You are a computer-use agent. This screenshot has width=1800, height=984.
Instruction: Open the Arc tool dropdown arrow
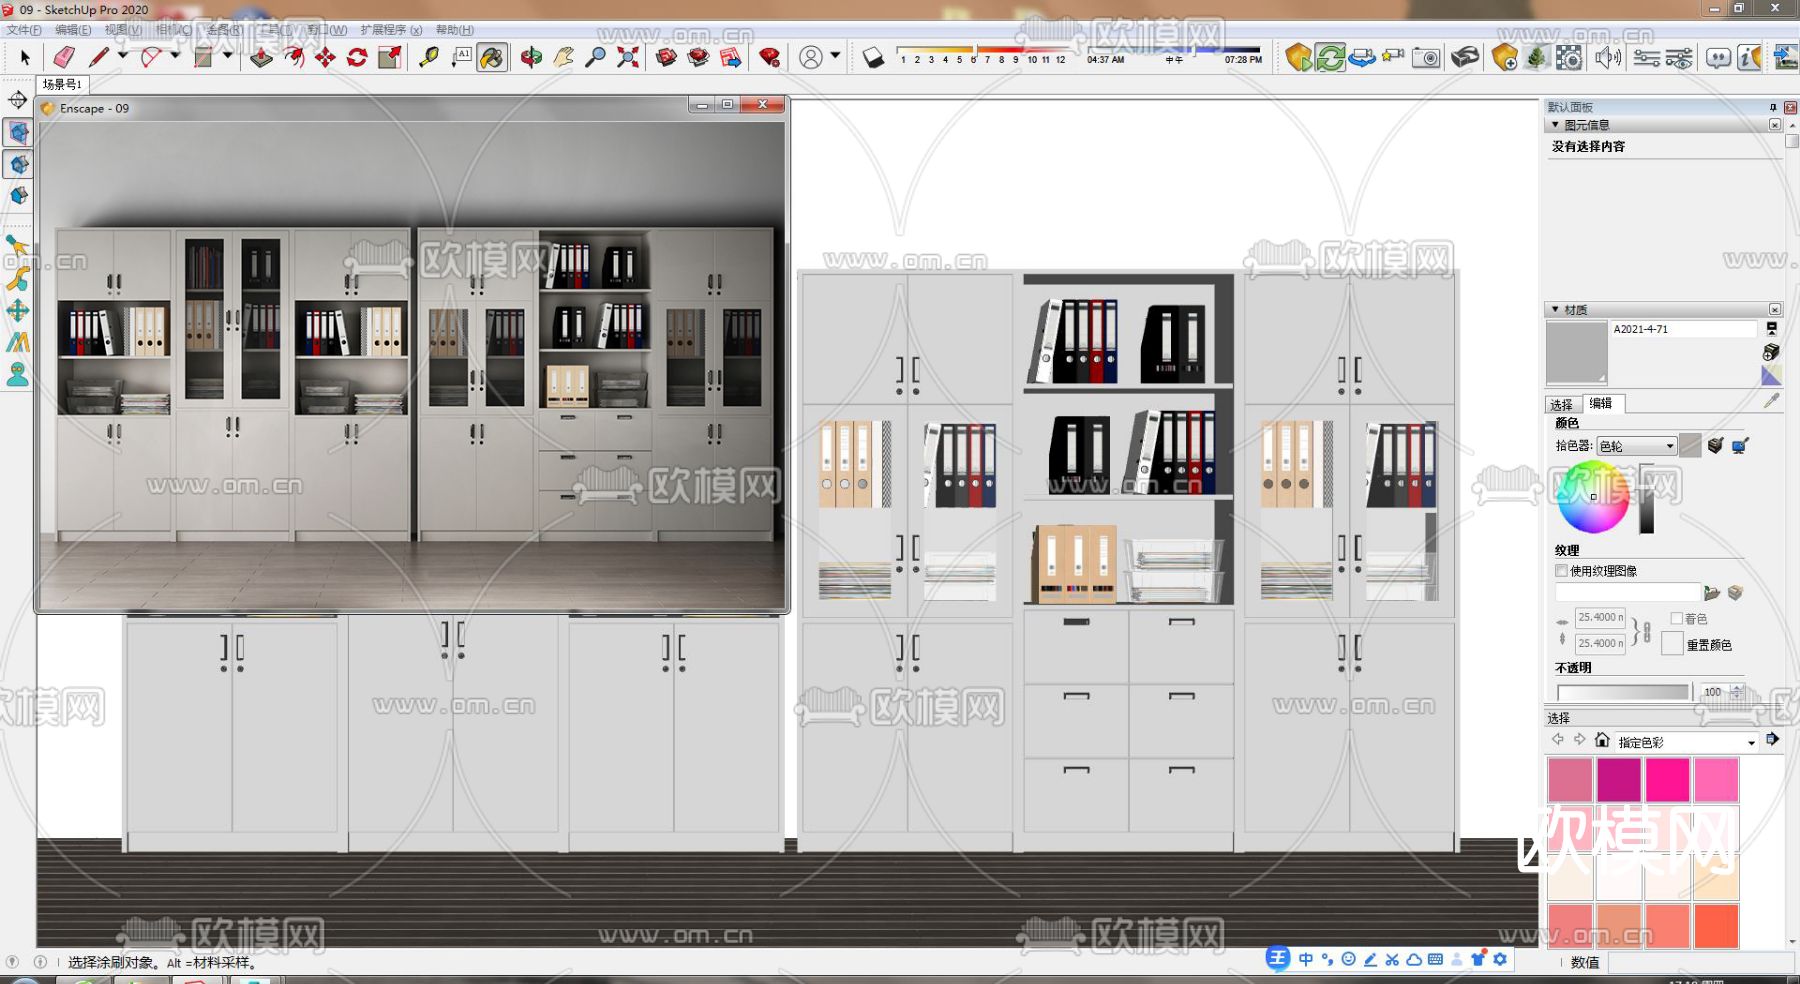tap(175, 57)
